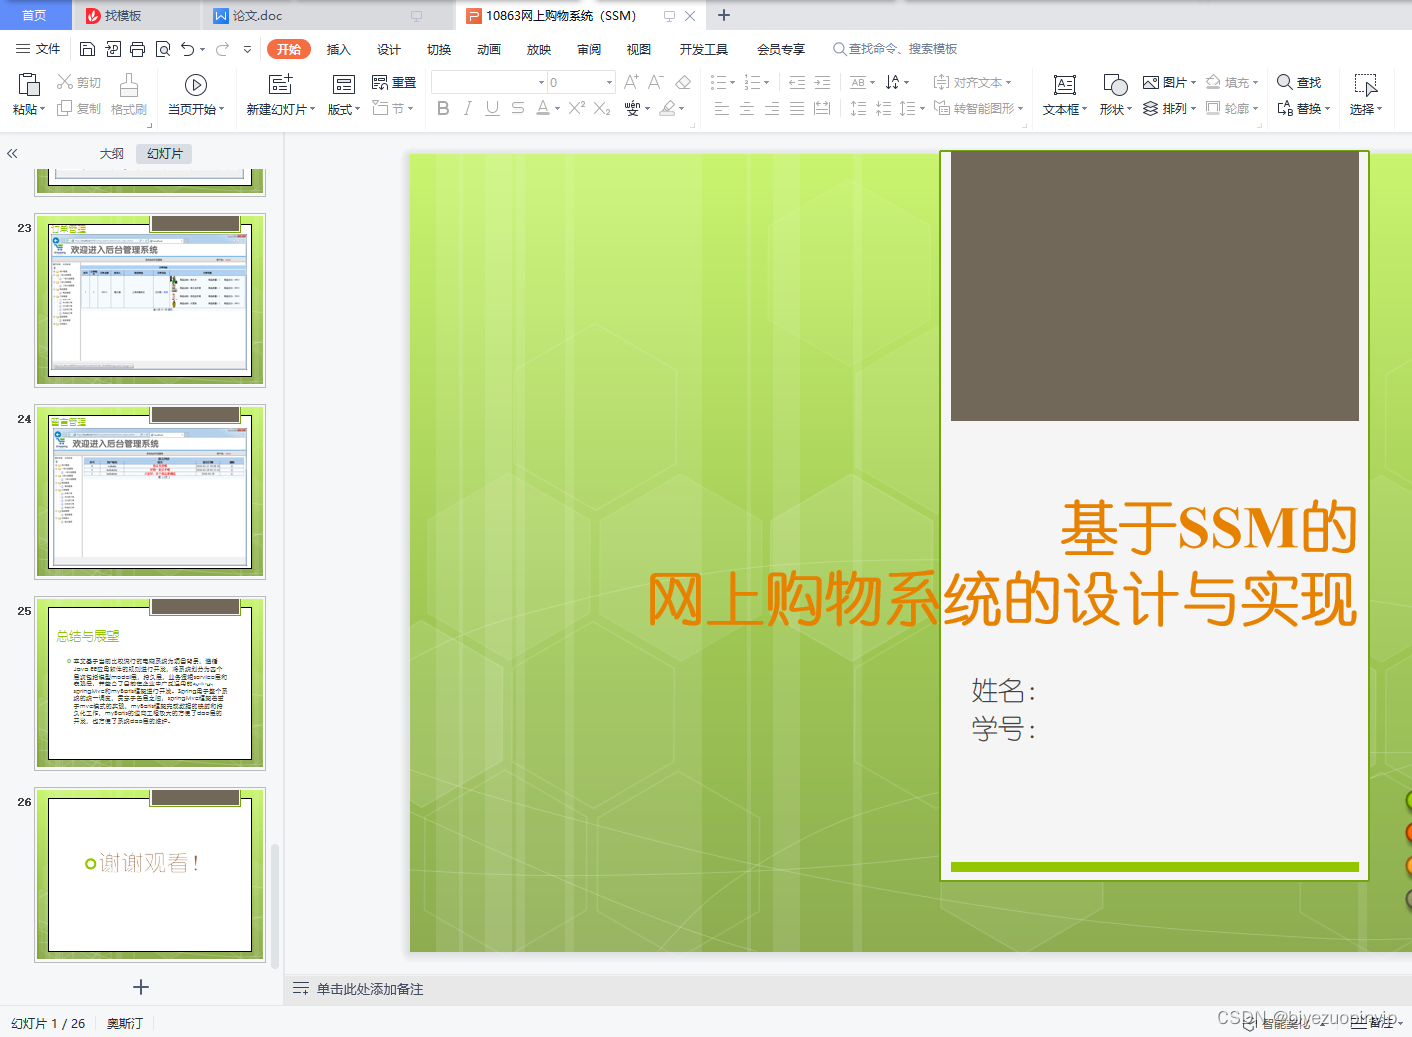
Task: Expand the Section (节) dropdown
Action: (x=410, y=109)
